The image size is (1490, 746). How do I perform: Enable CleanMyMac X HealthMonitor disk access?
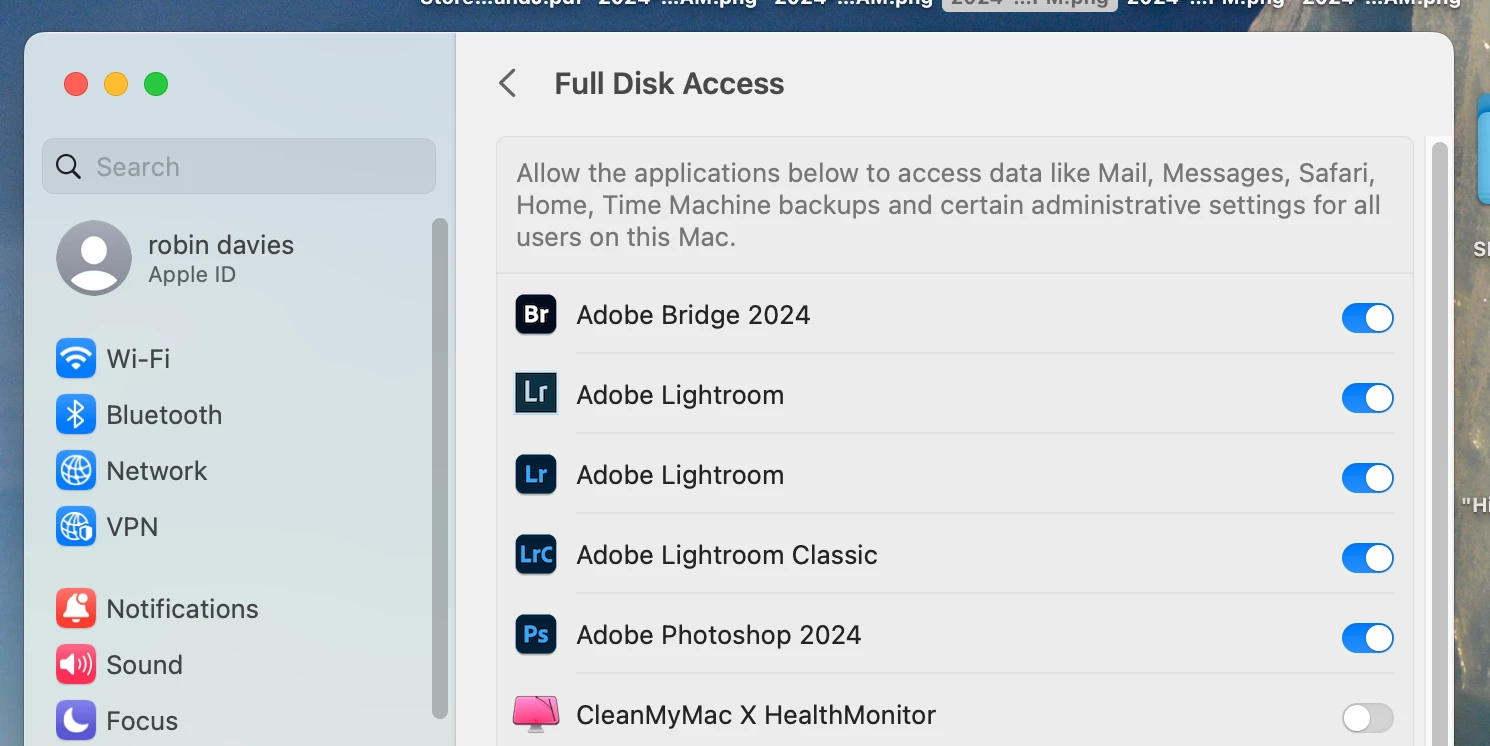pos(1367,718)
